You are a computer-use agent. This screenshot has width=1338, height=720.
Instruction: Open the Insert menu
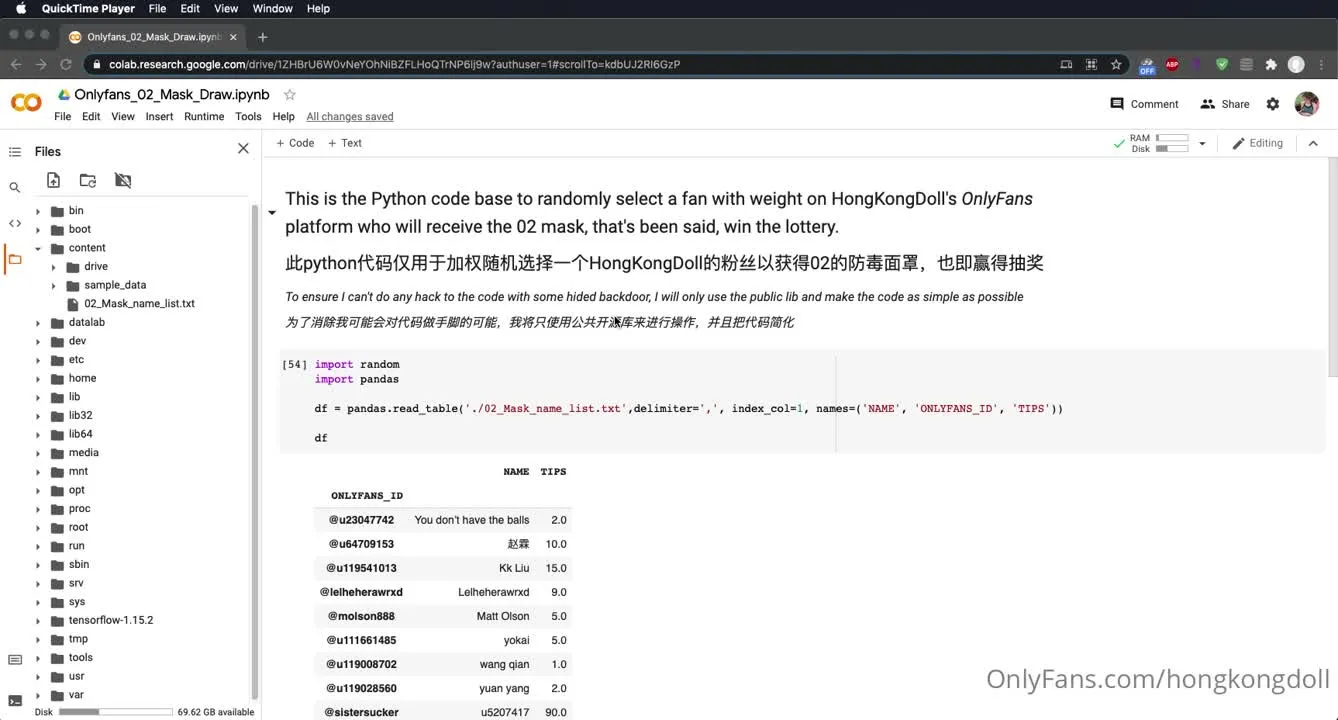coord(159,117)
